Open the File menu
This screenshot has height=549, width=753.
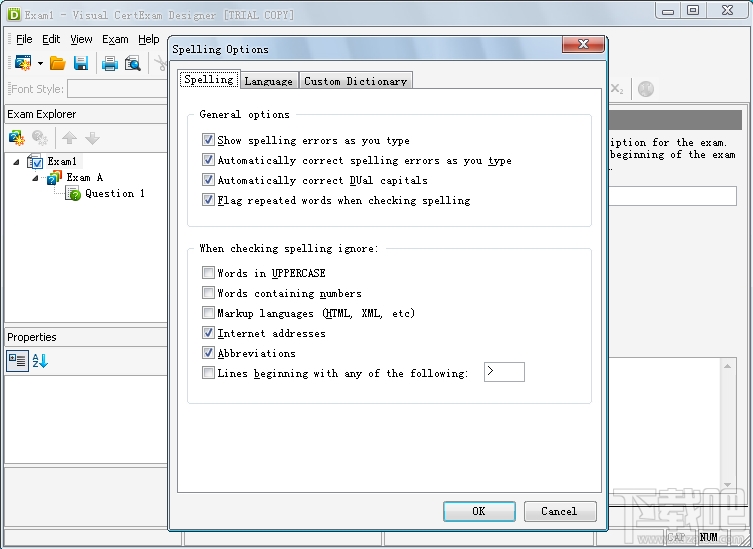click(24, 39)
